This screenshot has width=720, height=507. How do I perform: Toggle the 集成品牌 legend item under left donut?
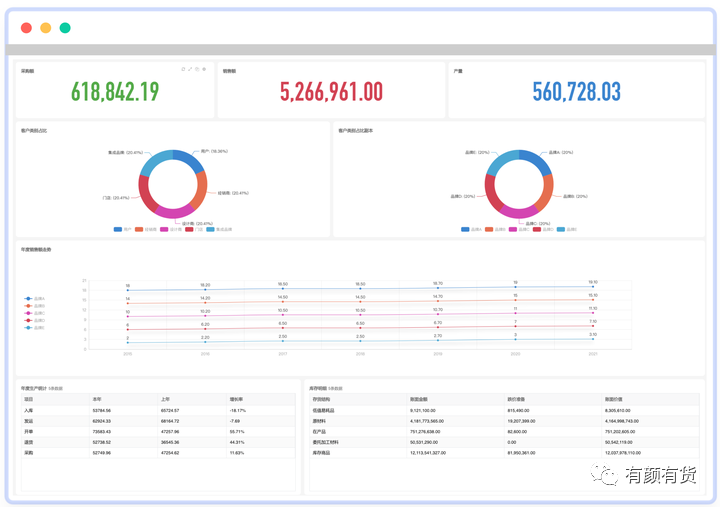point(219,229)
